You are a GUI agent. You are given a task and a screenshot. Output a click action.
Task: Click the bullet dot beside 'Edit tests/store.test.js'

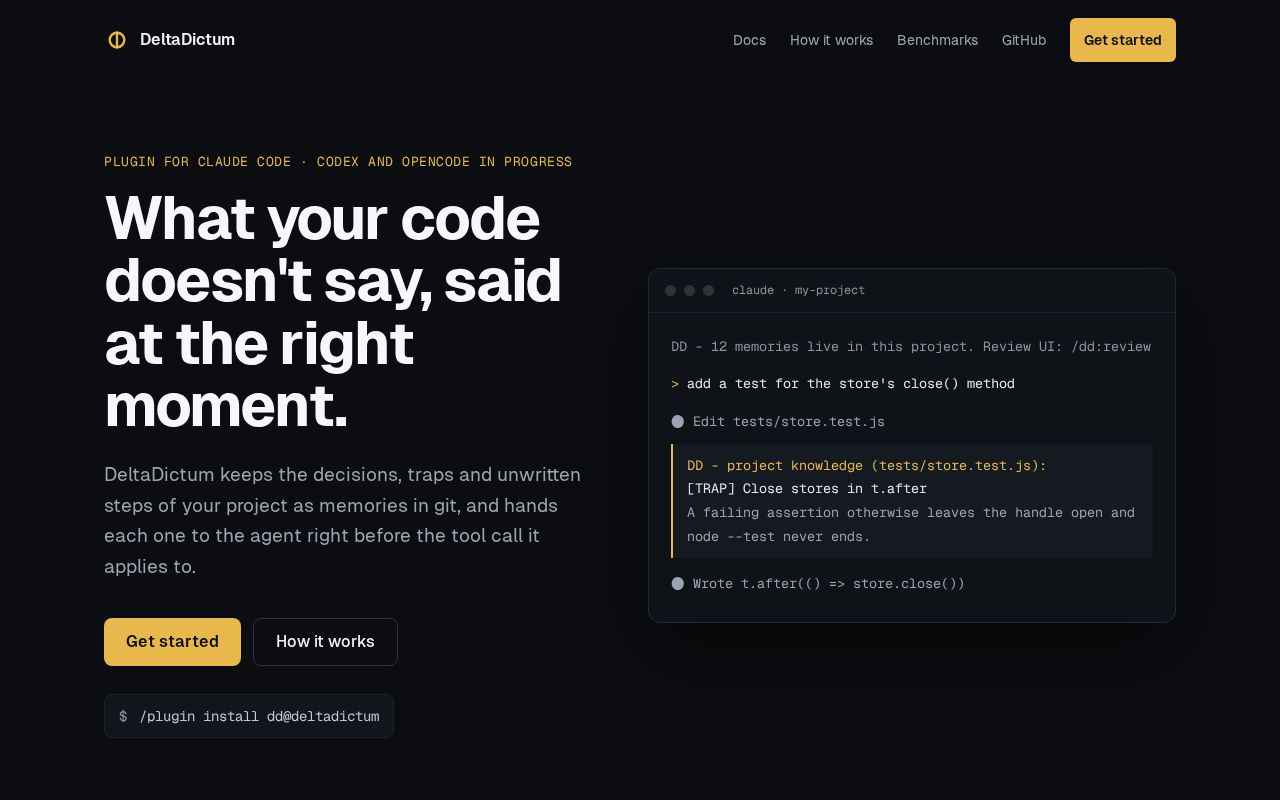[678, 422]
